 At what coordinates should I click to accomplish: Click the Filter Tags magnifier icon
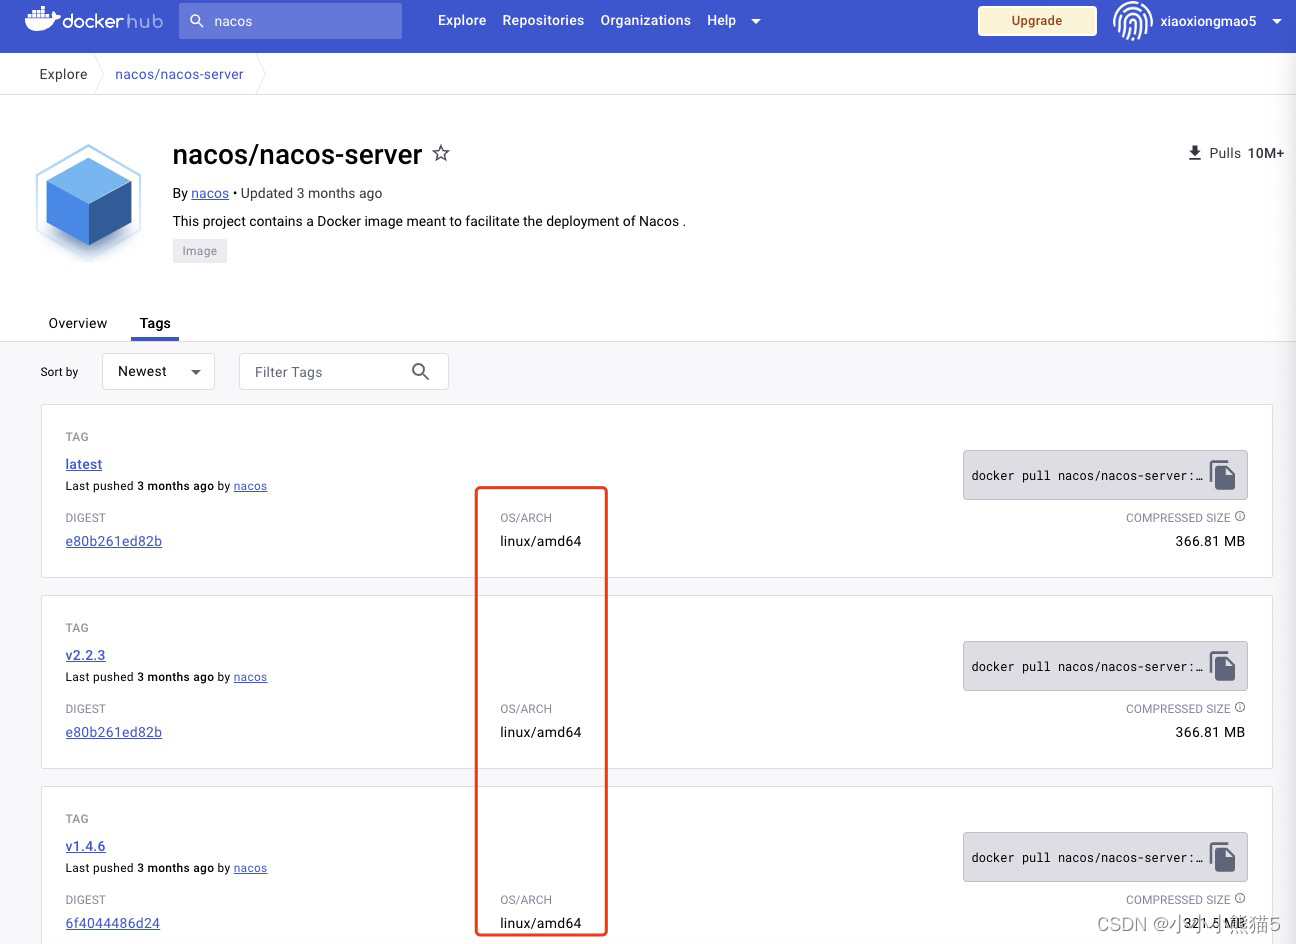[x=420, y=371]
